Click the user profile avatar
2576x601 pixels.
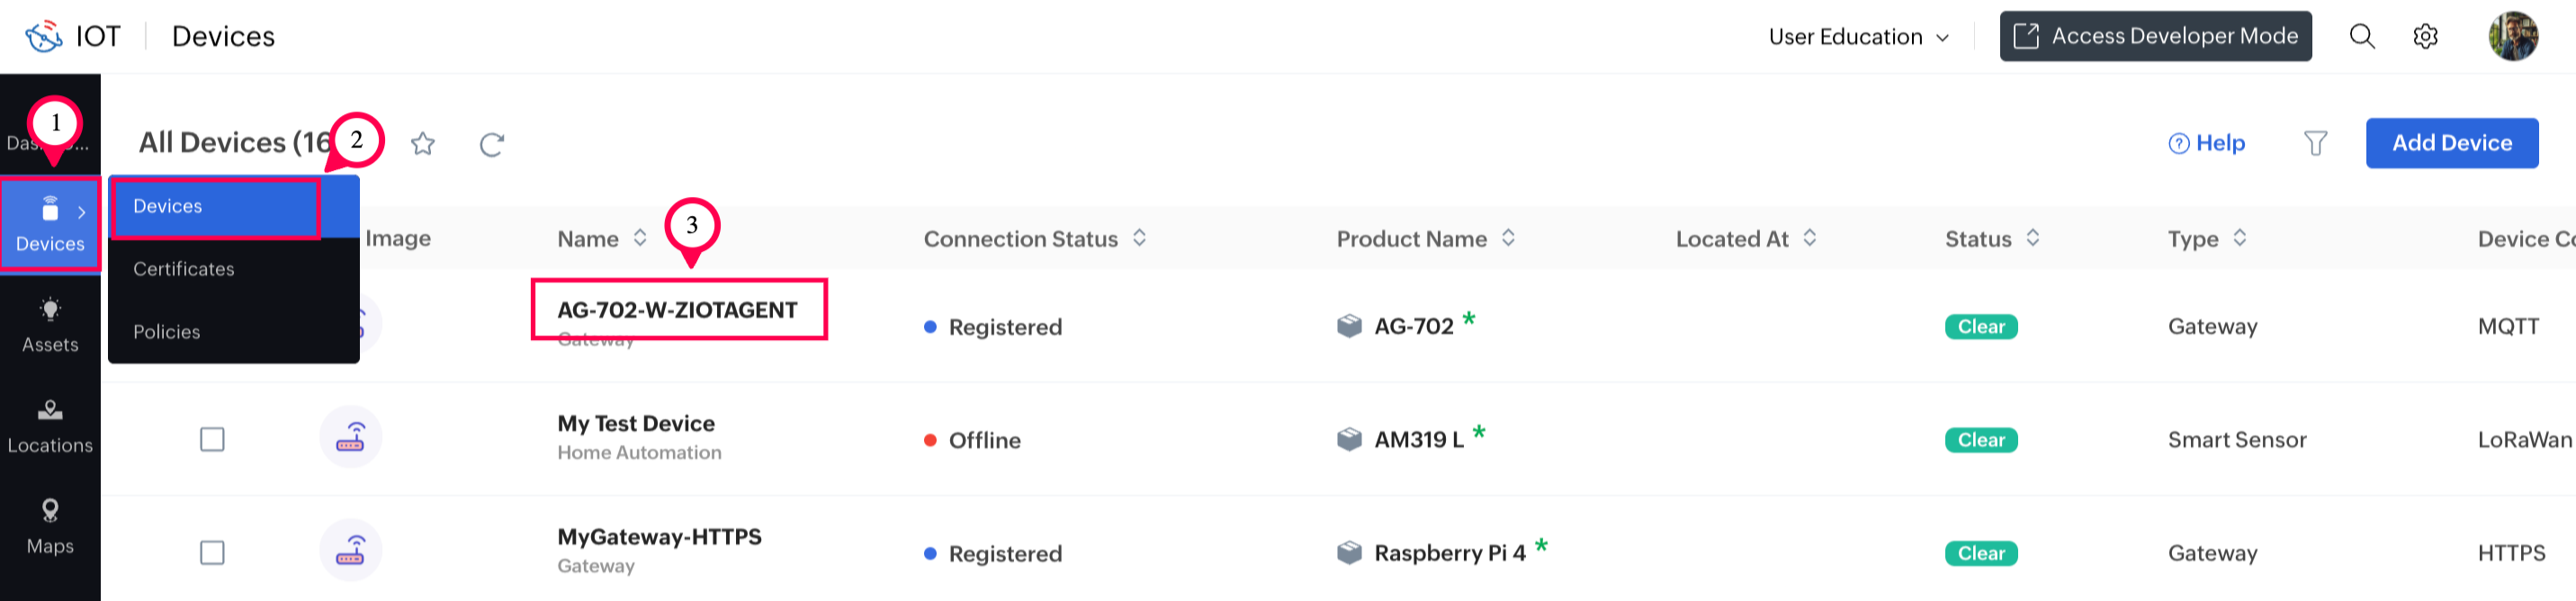tap(2512, 37)
